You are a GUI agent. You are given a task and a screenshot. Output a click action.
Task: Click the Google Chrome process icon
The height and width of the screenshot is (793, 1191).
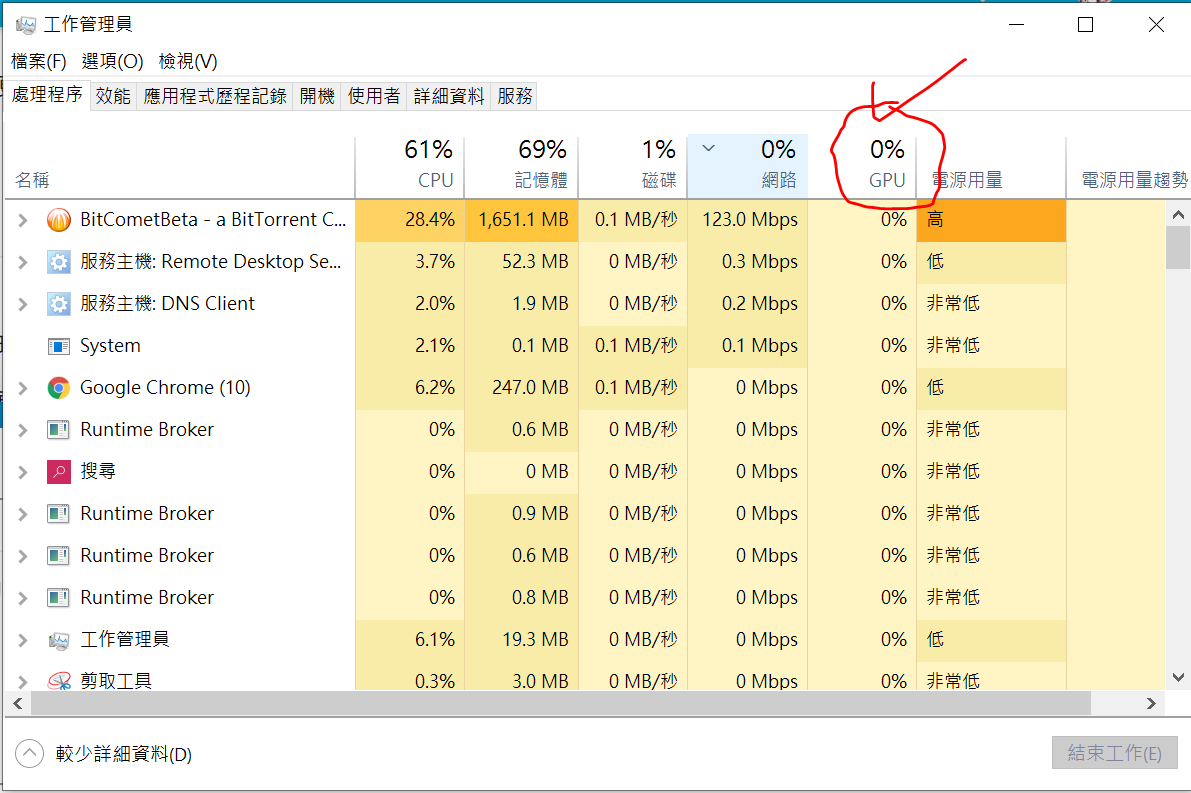point(59,388)
